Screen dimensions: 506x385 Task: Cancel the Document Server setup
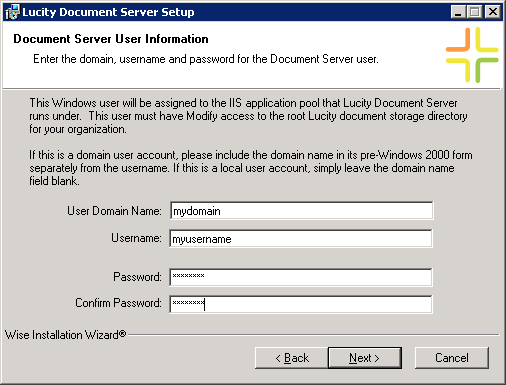coord(452,358)
